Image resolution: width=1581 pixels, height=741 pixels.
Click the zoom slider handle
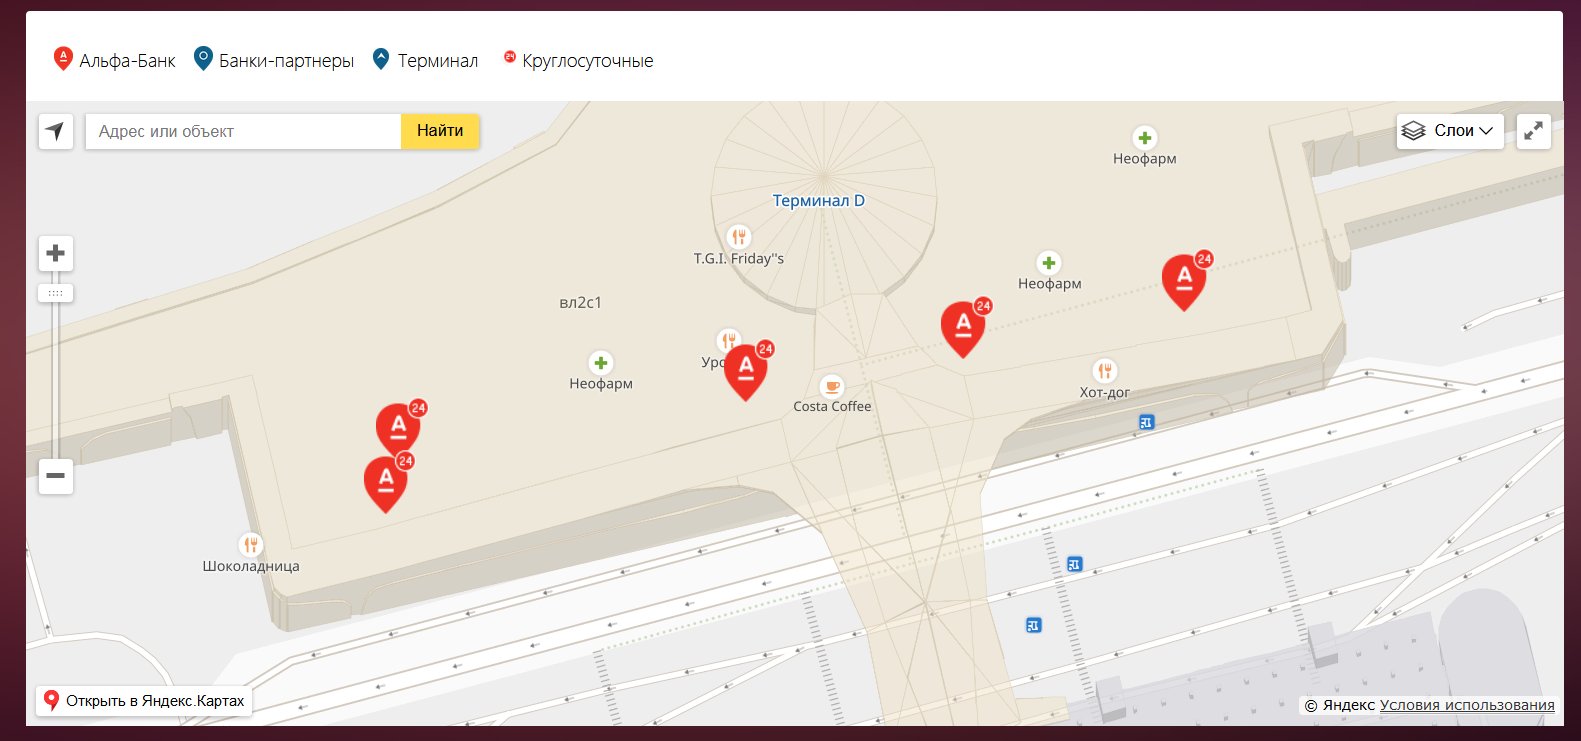click(x=56, y=293)
